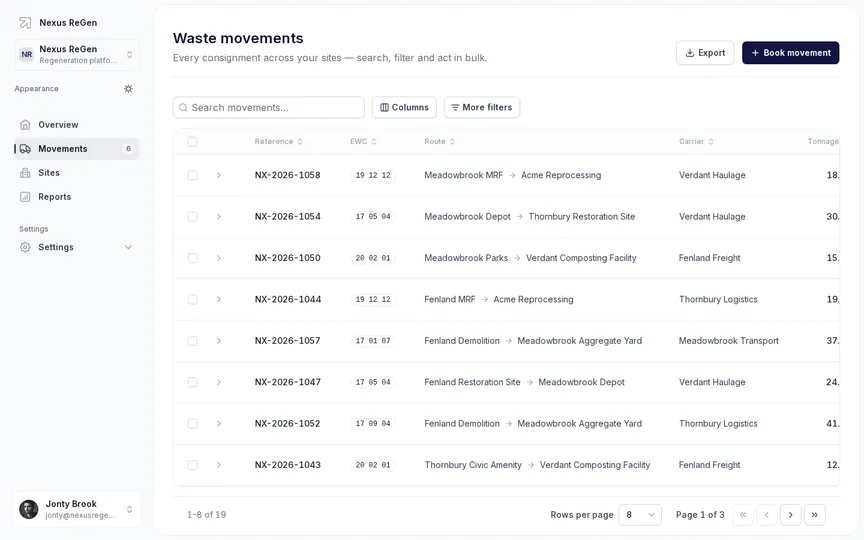Expand row NX-2026-1058 details
864x540 pixels.
(219, 175)
